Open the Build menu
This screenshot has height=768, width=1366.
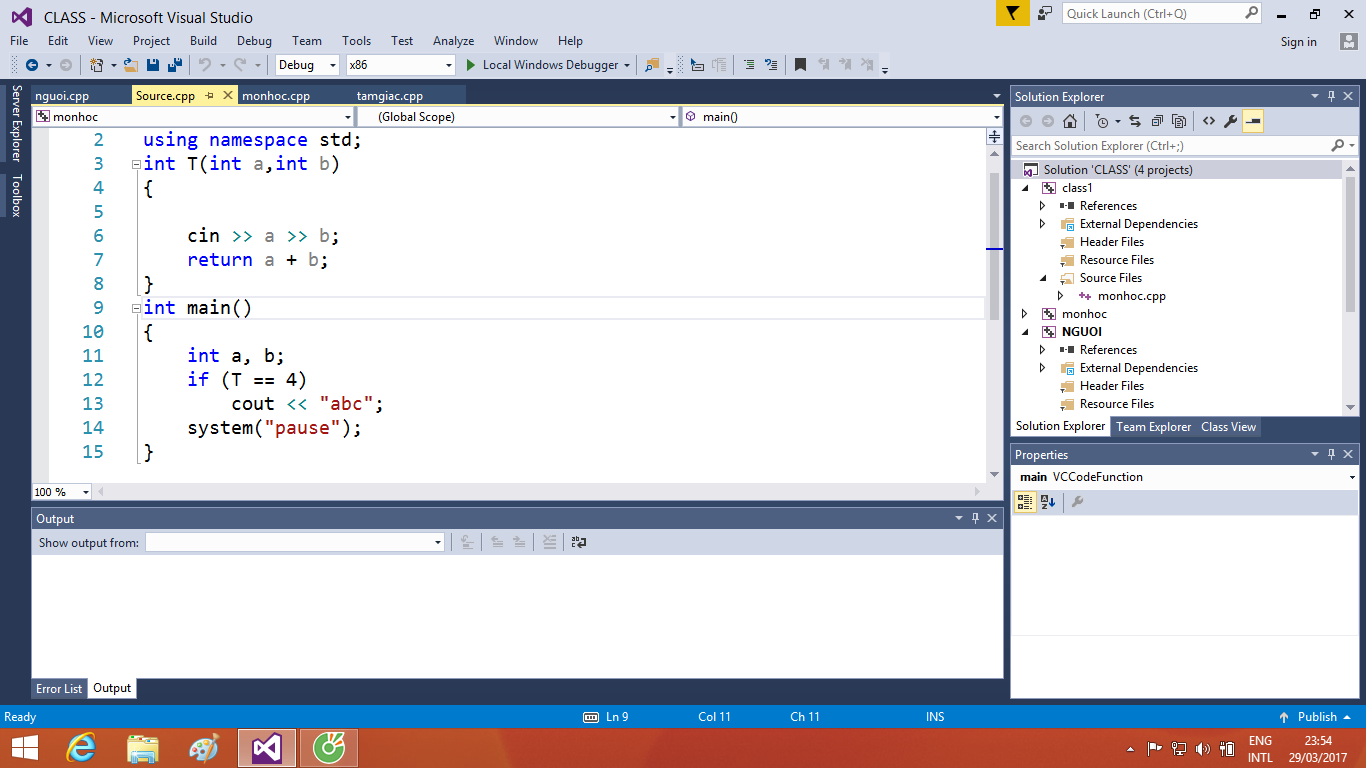pos(203,41)
